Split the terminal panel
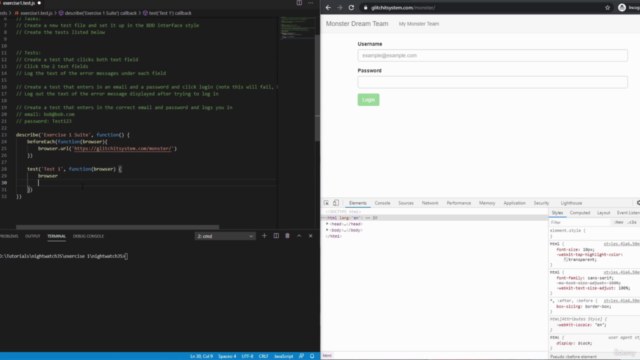This screenshot has height=360, width=640. point(276,236)
